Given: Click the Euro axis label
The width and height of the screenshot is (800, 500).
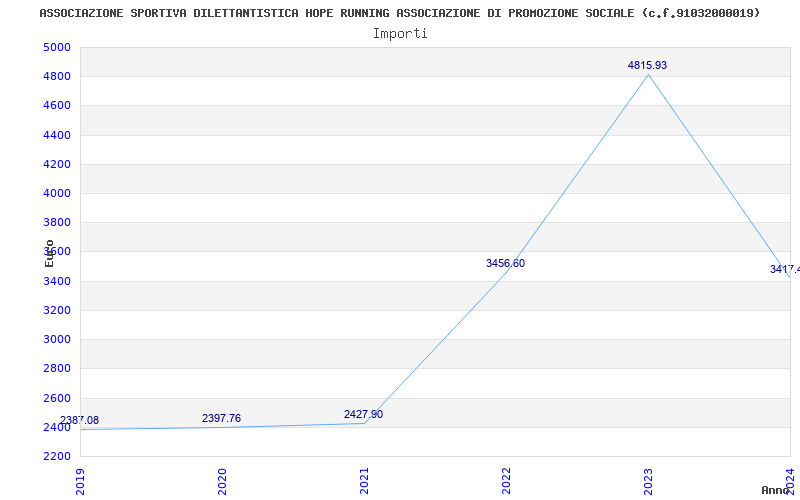Looking at the screenshot, I should [49, 253].
